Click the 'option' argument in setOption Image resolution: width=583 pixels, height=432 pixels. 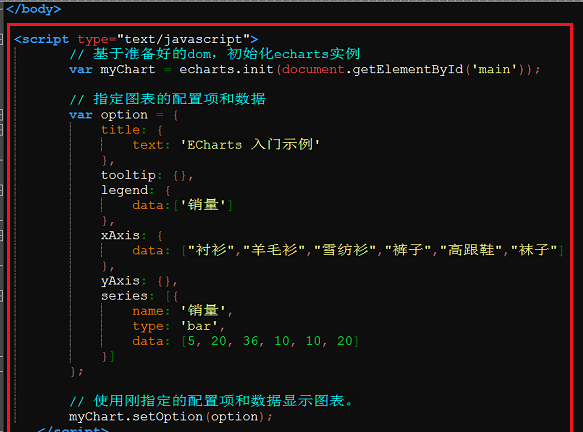tap(234, 417)
